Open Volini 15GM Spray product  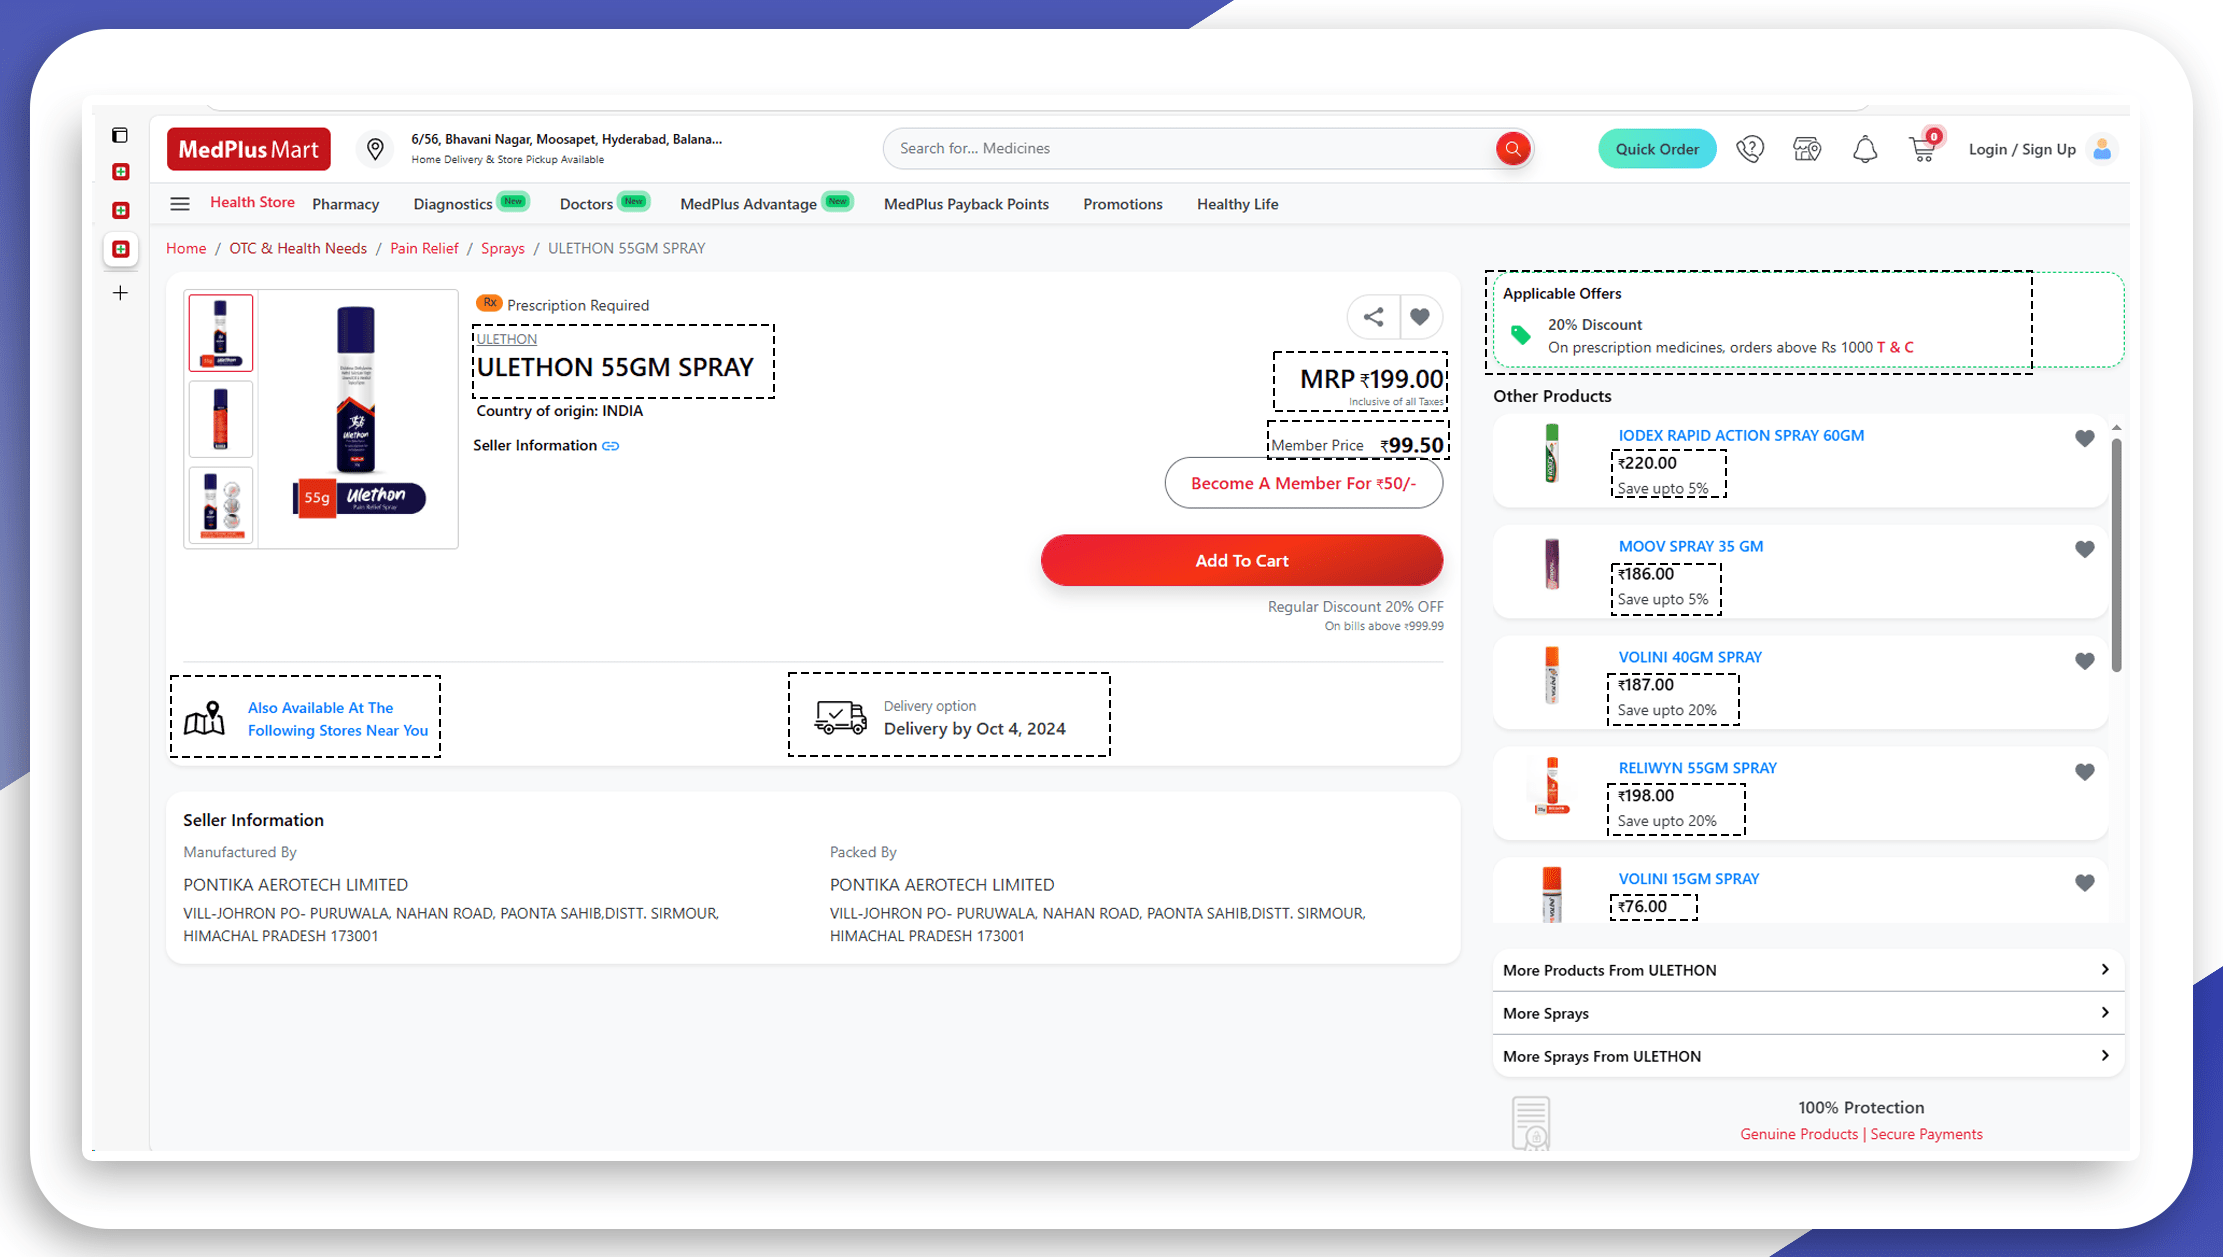pyautogui.click(x=1689, y=879)
